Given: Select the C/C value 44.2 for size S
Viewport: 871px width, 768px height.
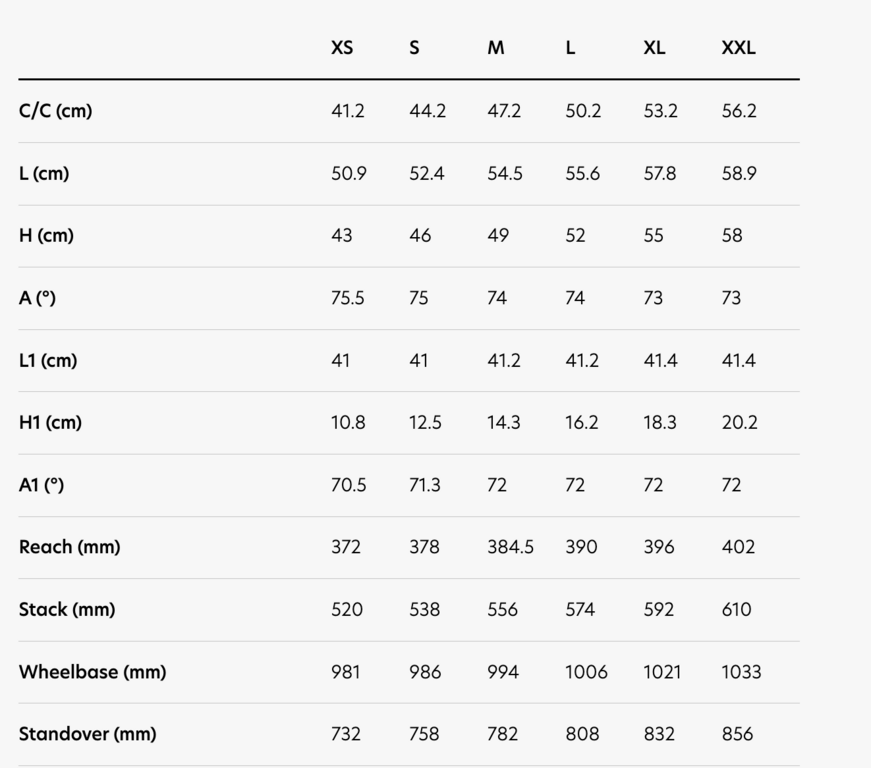Looking at the screenshot, I should coord(427,111).
